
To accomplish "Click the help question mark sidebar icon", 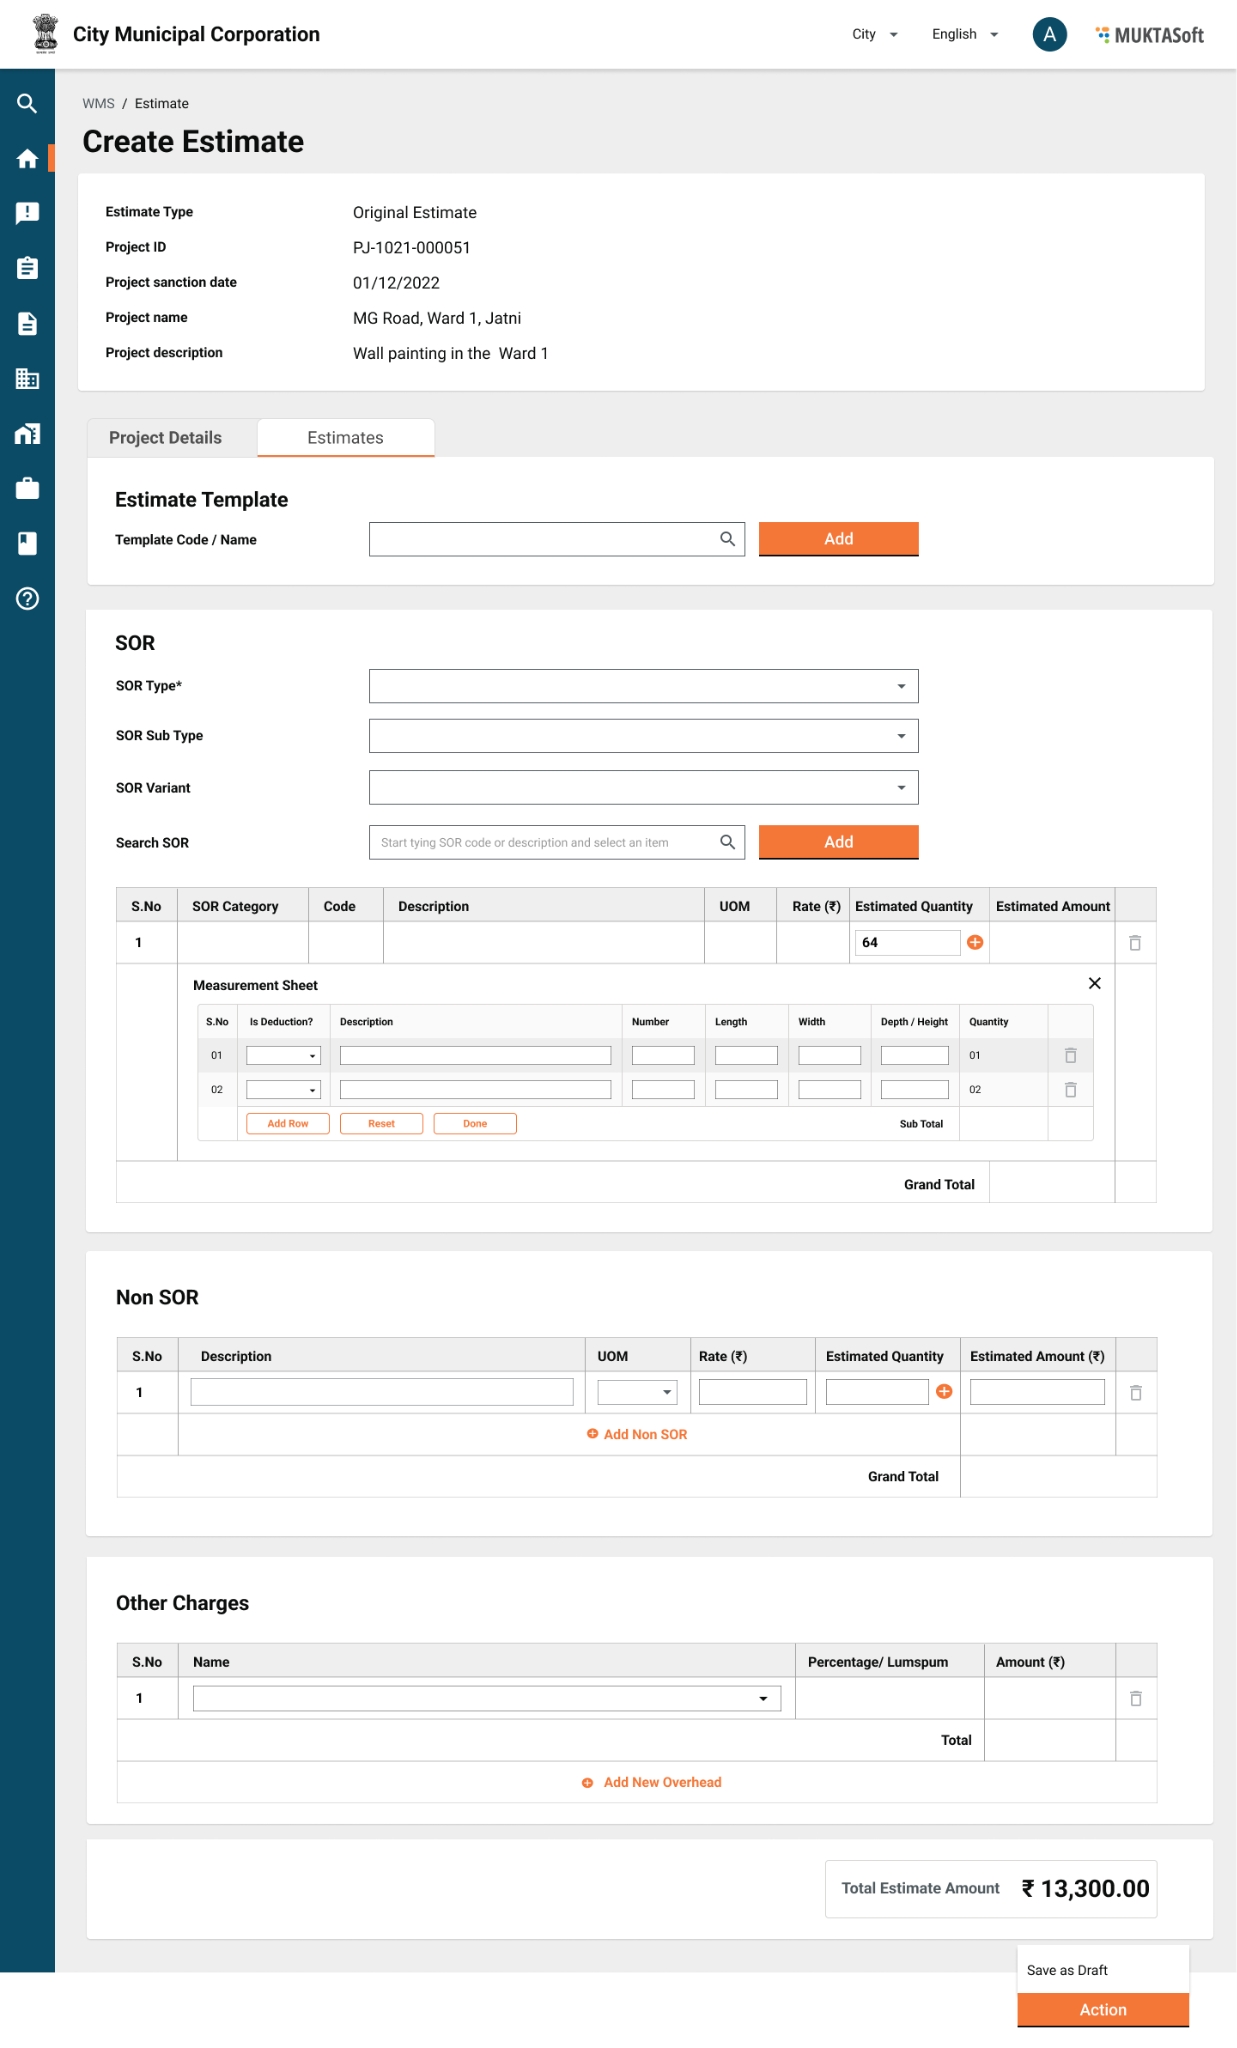I will (27, 599).
